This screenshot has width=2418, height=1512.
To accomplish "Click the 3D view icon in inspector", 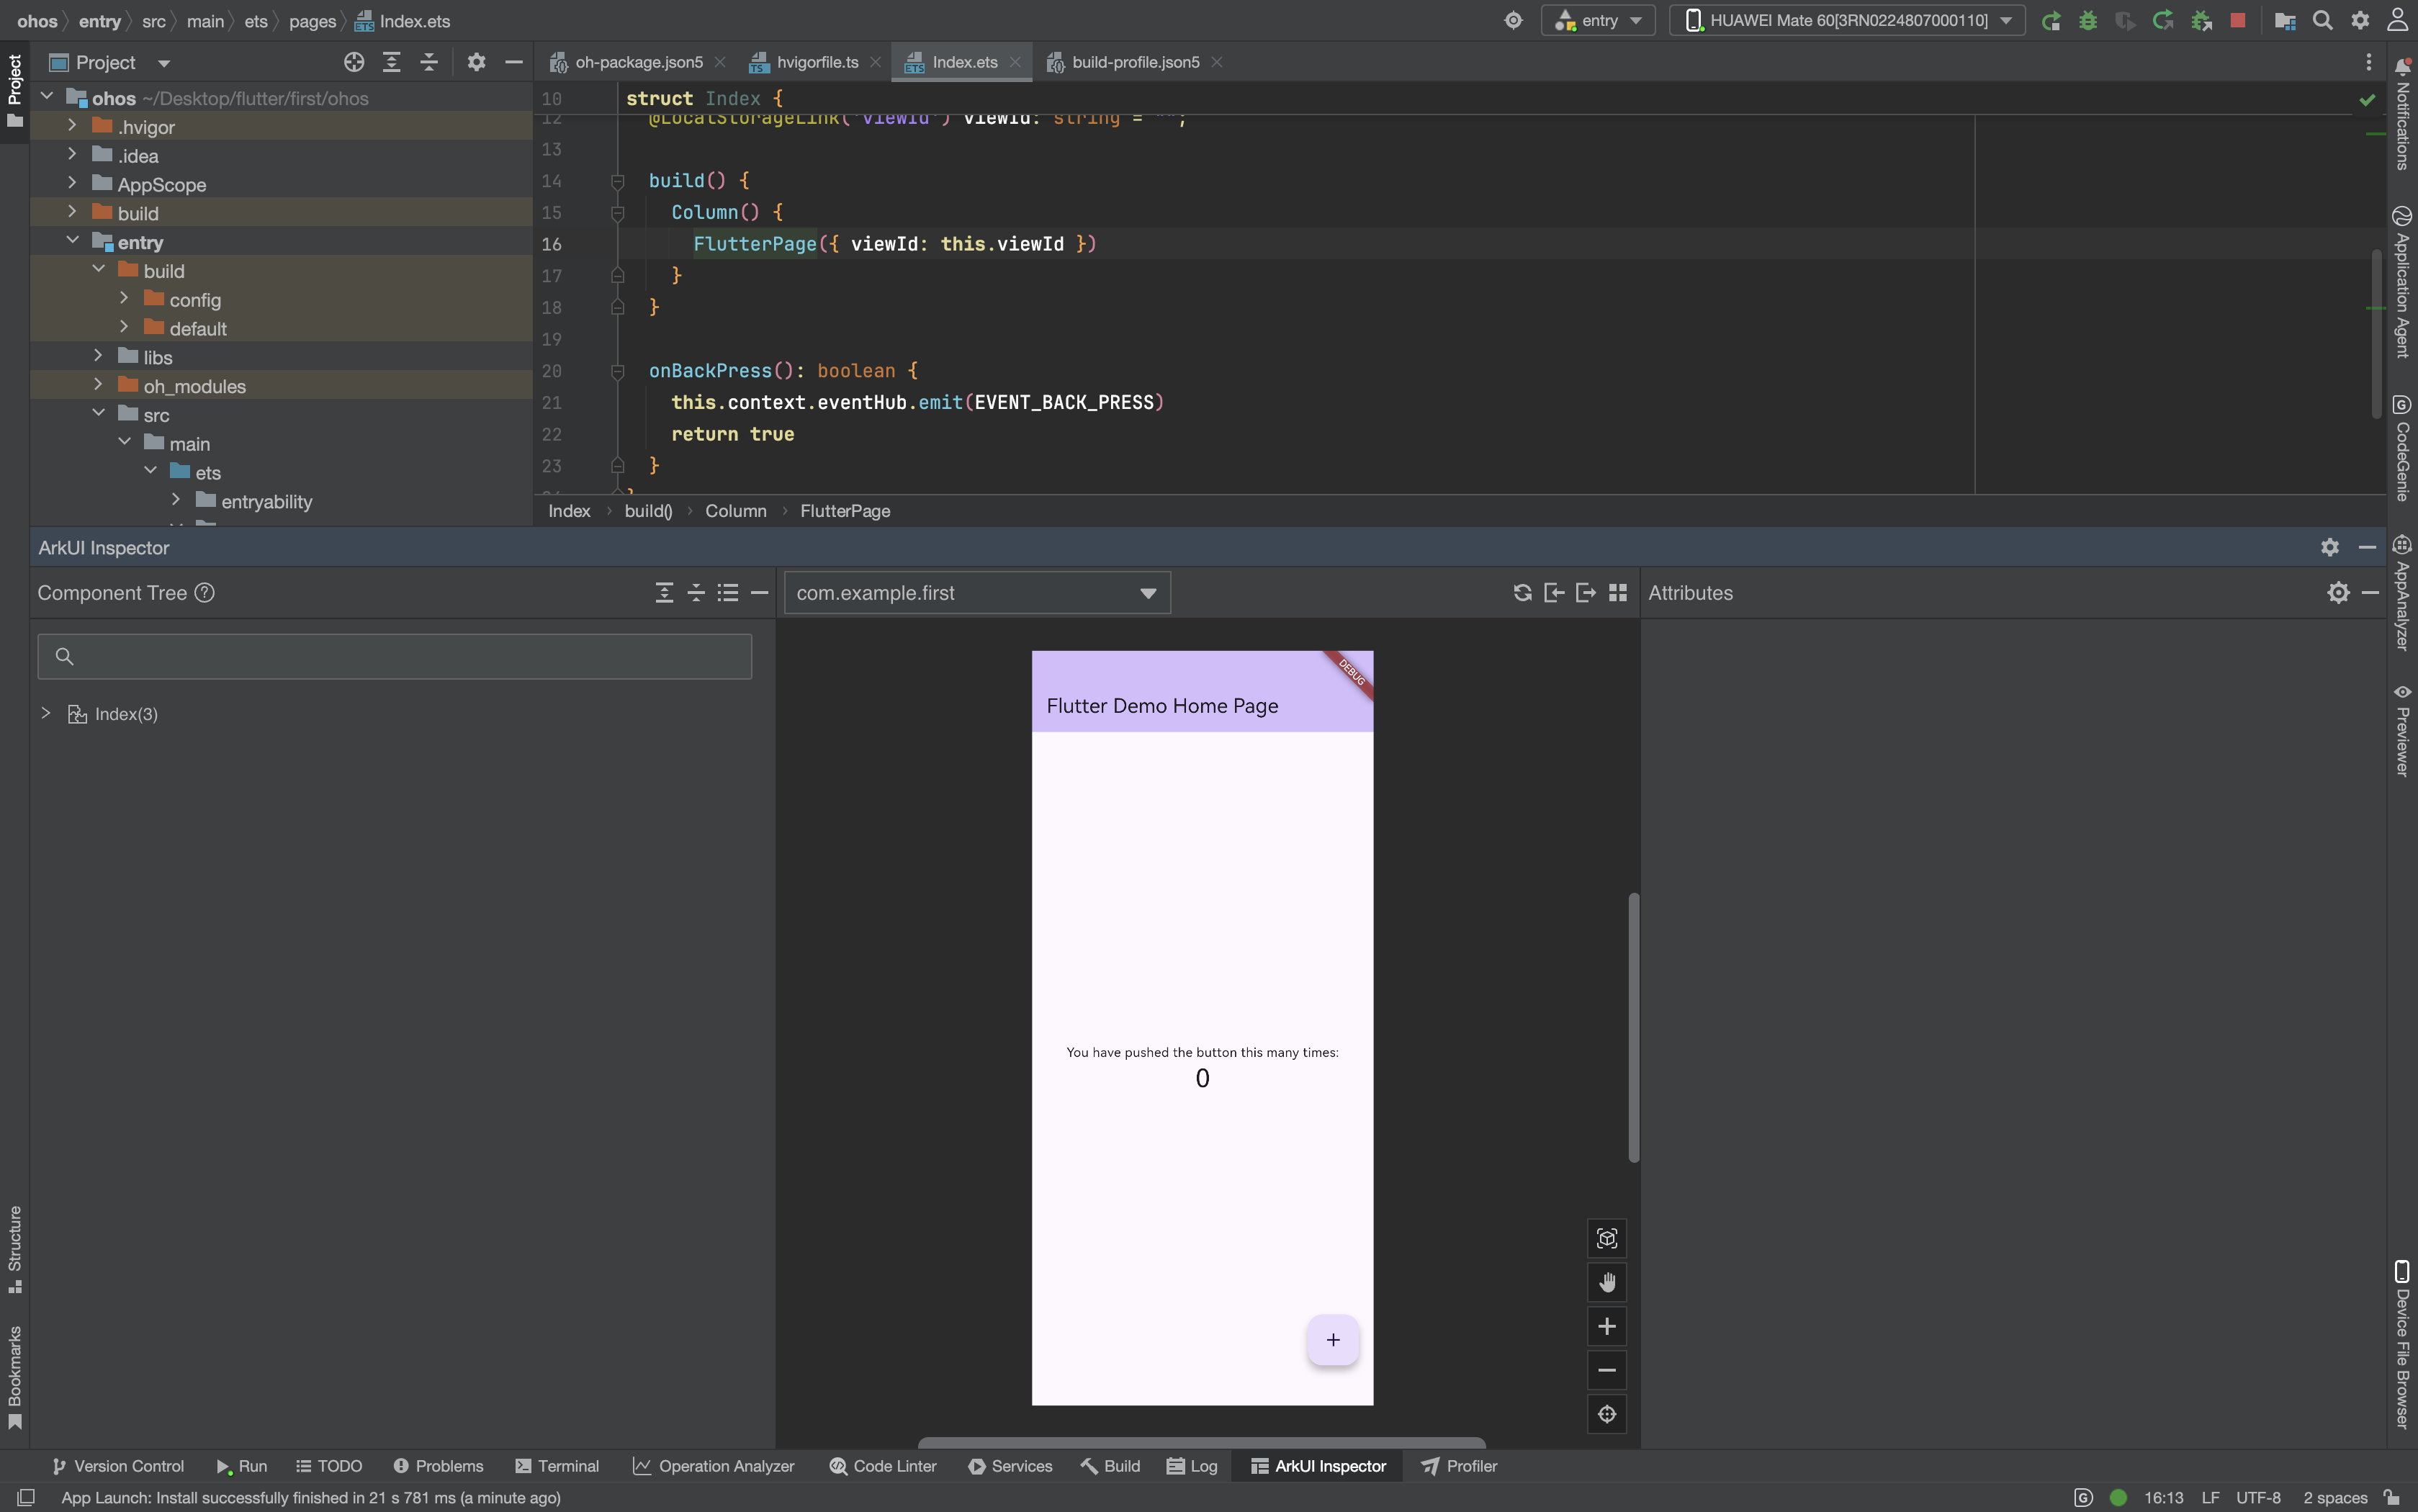I will 1606,1238.
